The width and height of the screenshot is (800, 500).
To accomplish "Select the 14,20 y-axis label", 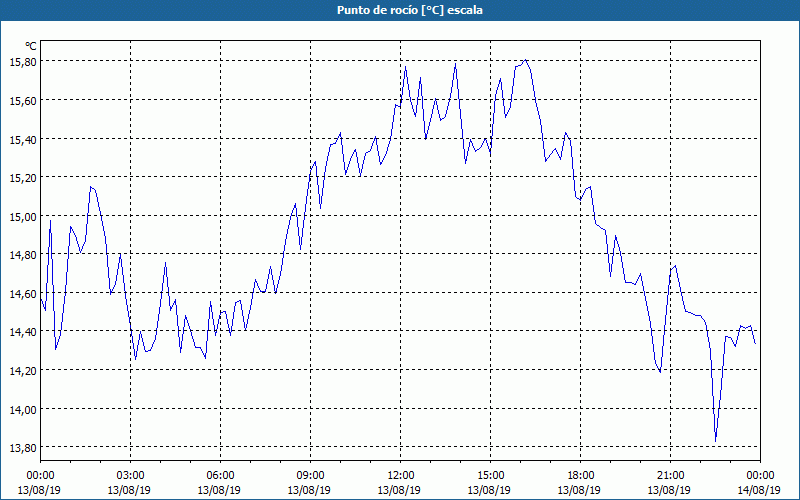I will point(23,370).
